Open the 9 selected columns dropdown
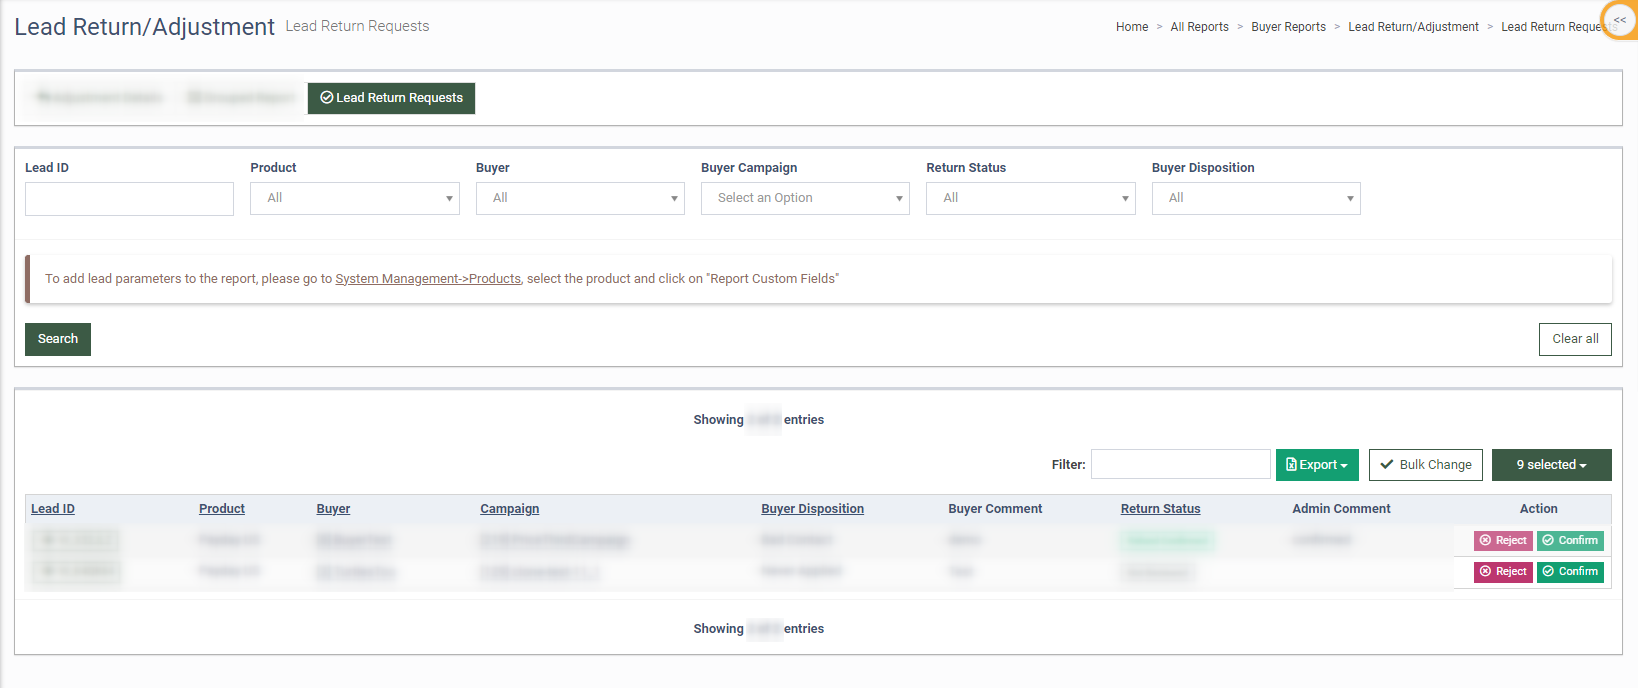Viewport: 1638px width, 688px height. 1551,465
